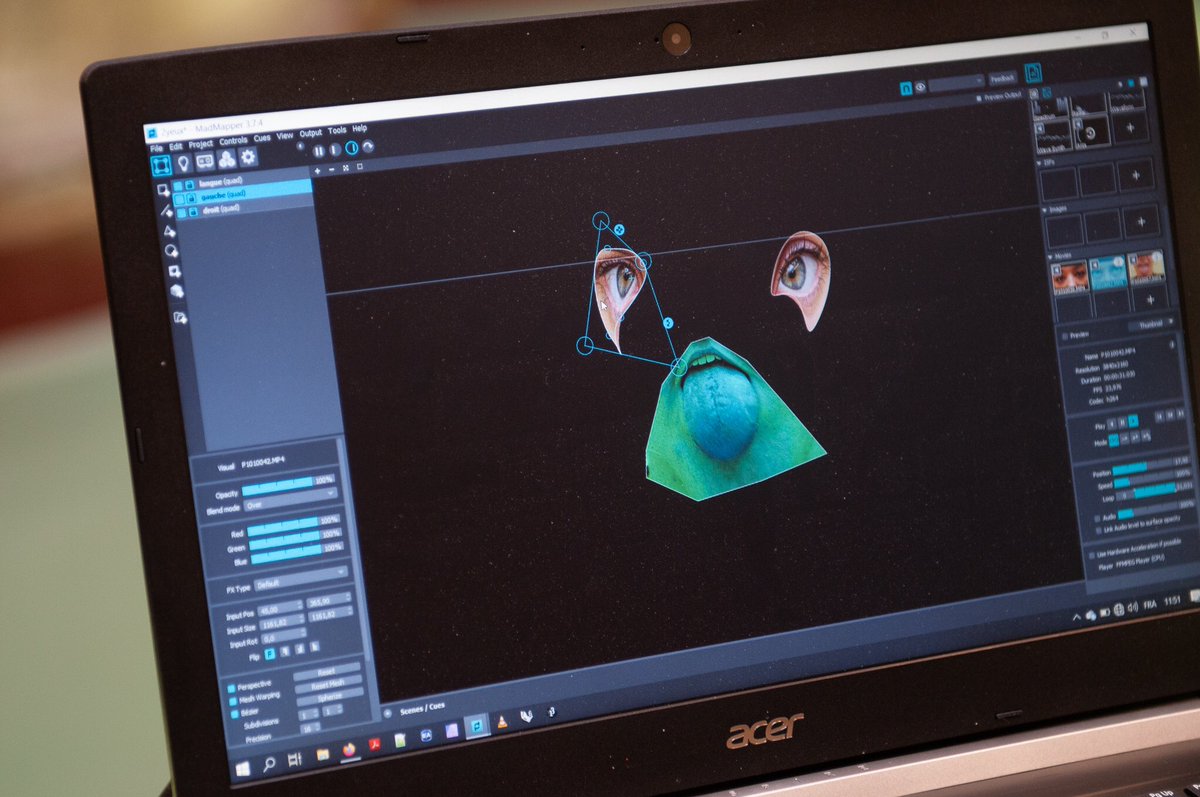
Task: Open the File menu
Action: click(x=156, y=148)
